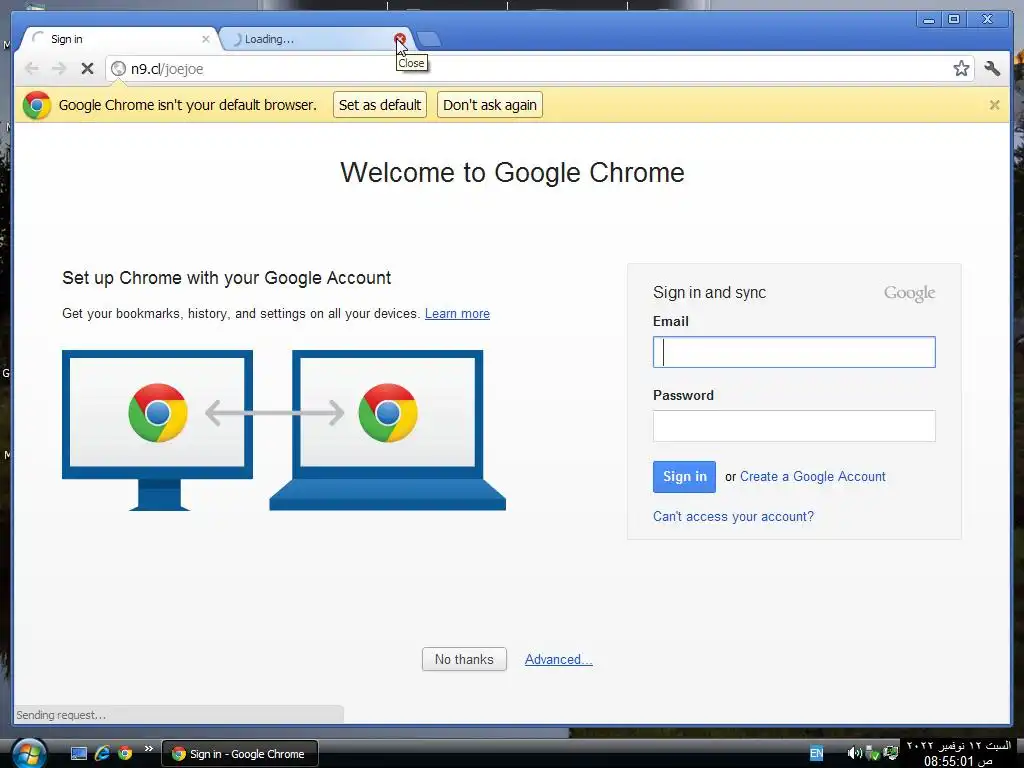Image resolution: width=1024 pixels, height=768 pixels.
Task: Click the No thanks button
Action: (464, 660)
